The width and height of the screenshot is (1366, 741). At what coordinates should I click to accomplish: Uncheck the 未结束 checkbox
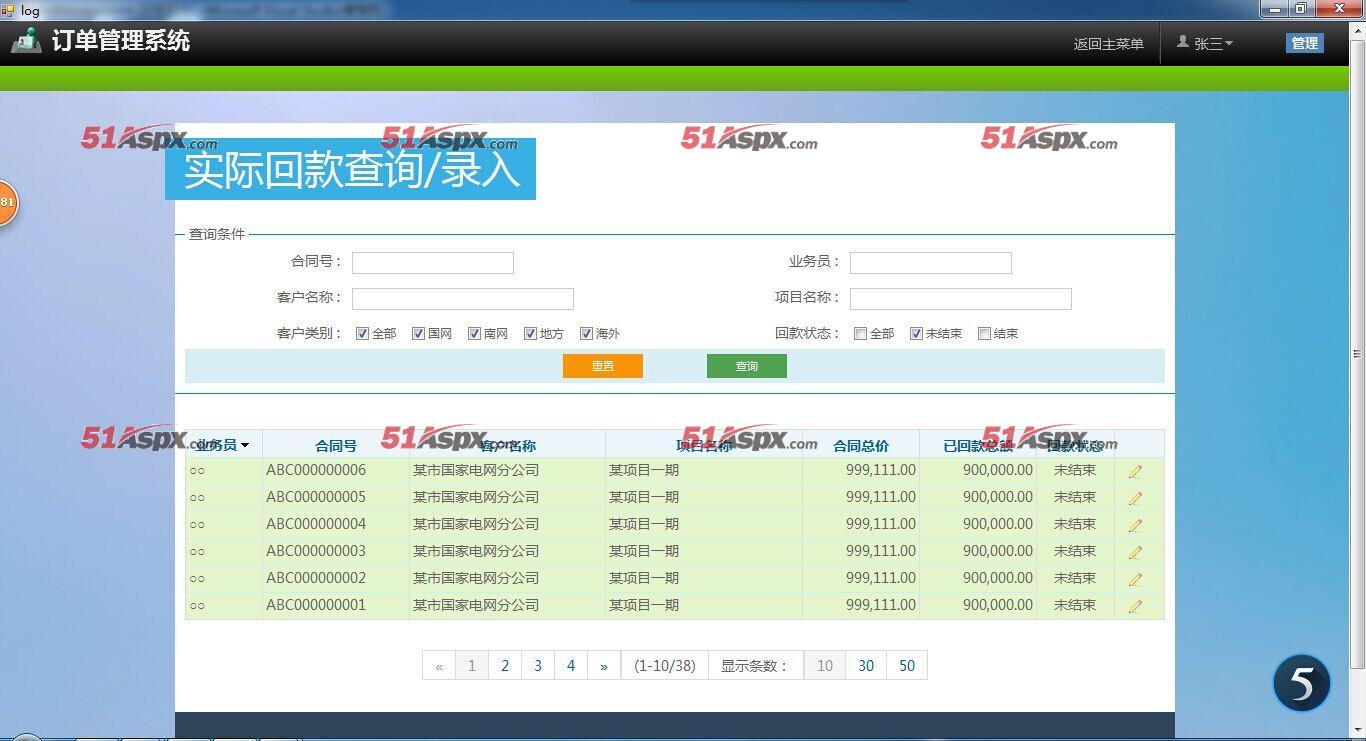pos(917,334)
